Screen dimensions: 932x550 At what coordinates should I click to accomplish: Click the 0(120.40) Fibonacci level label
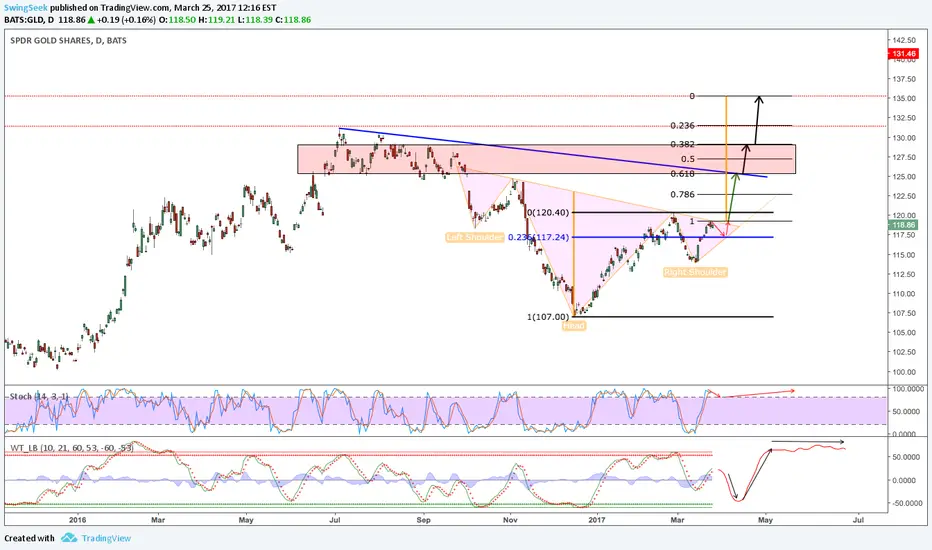point(548,212)
